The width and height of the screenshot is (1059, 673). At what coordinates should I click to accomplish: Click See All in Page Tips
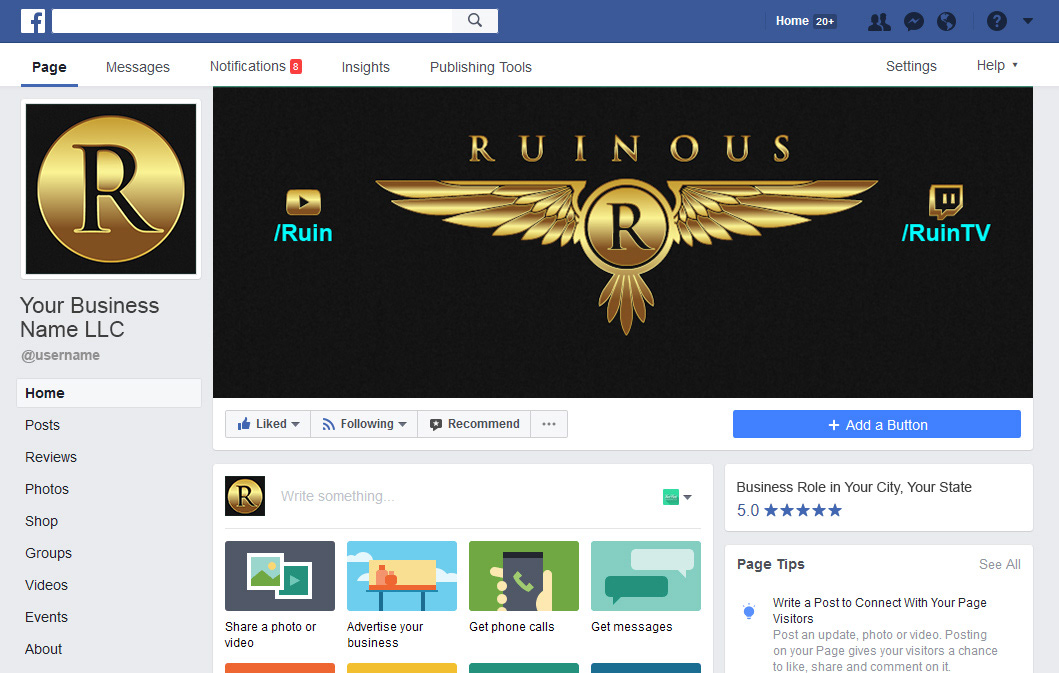(x=999, y=564)
